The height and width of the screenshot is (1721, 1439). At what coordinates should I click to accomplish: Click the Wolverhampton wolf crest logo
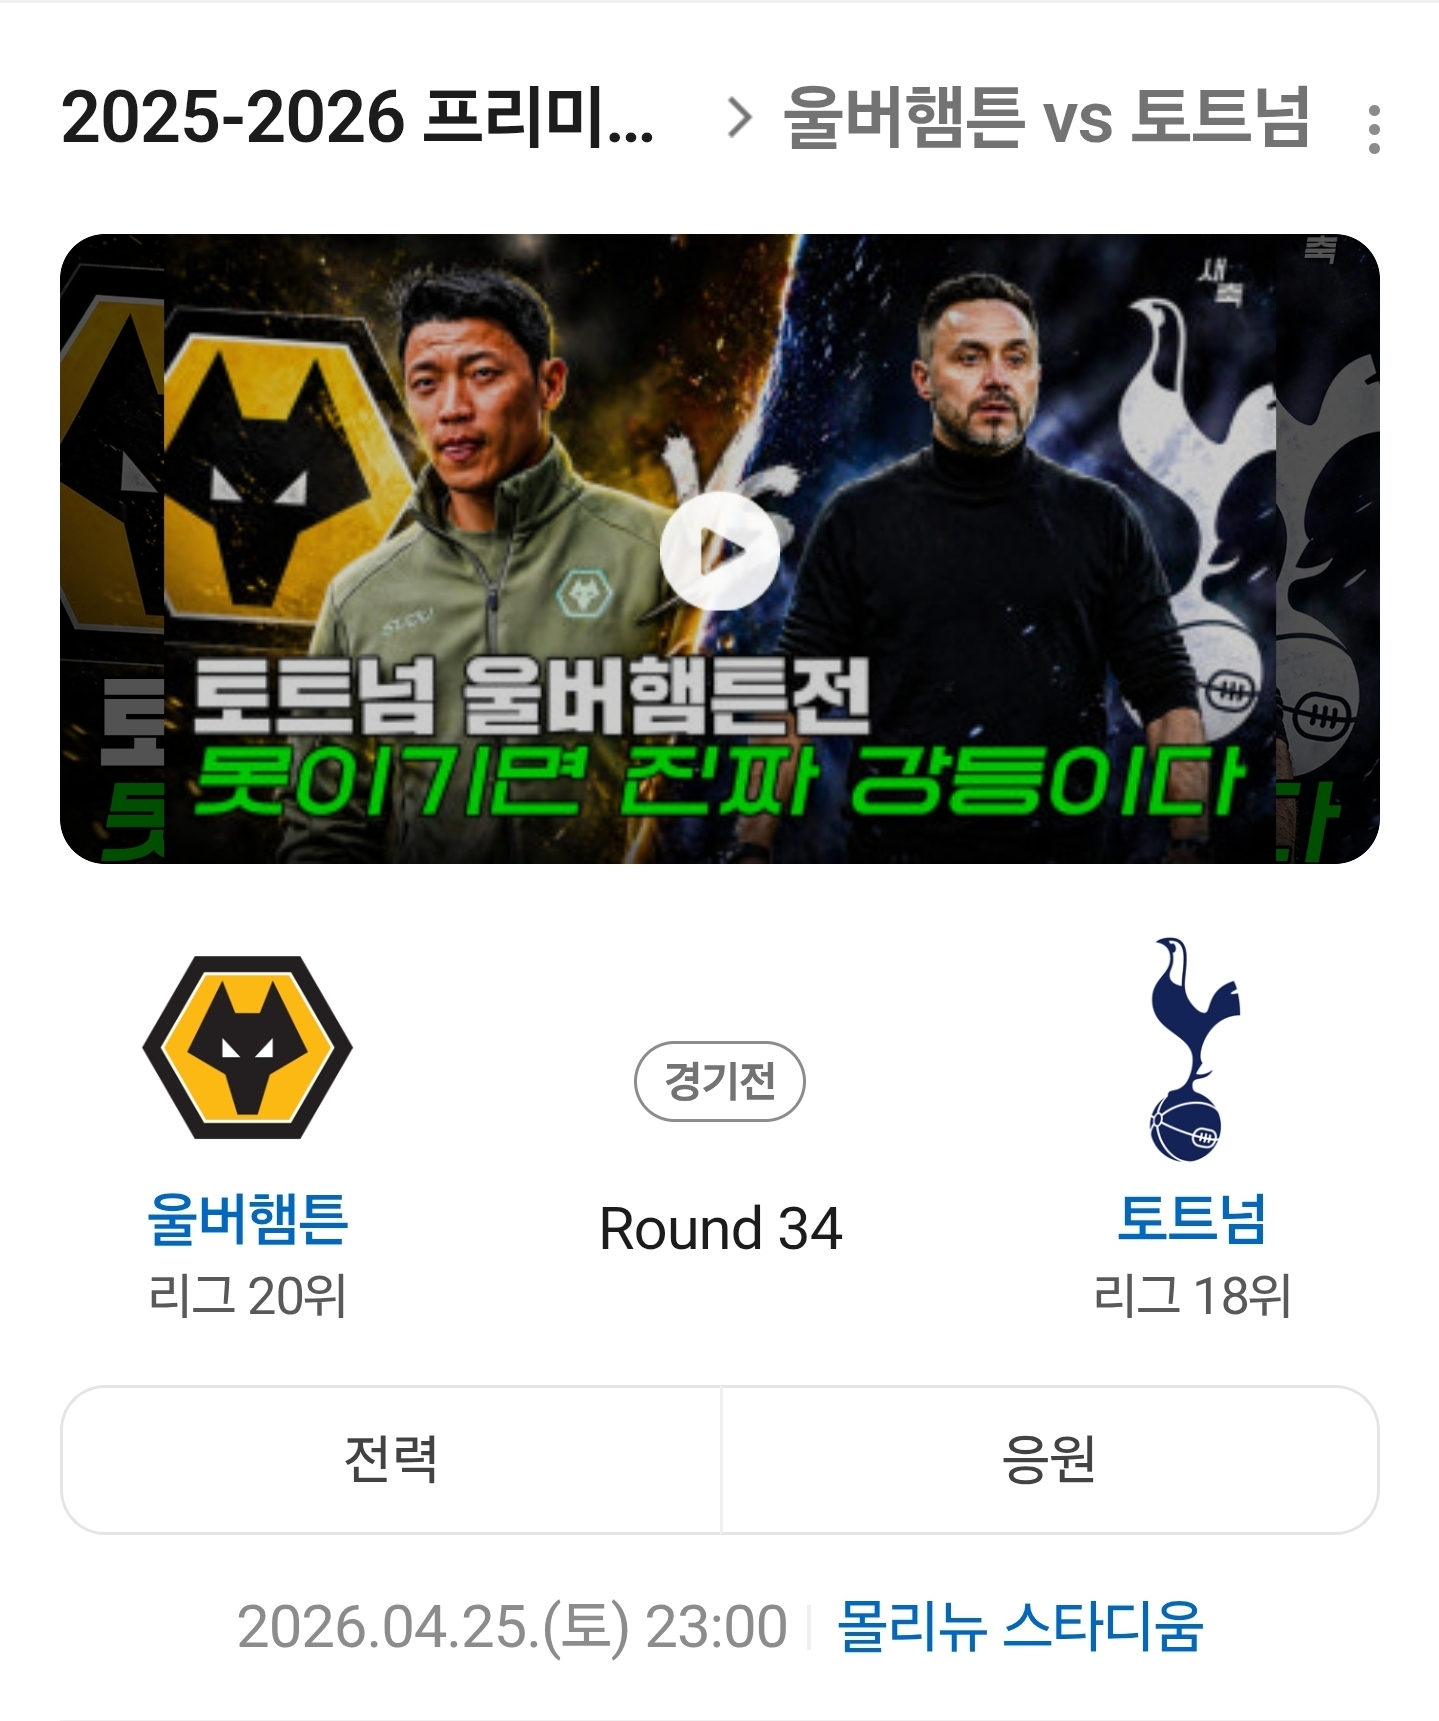247,1047
